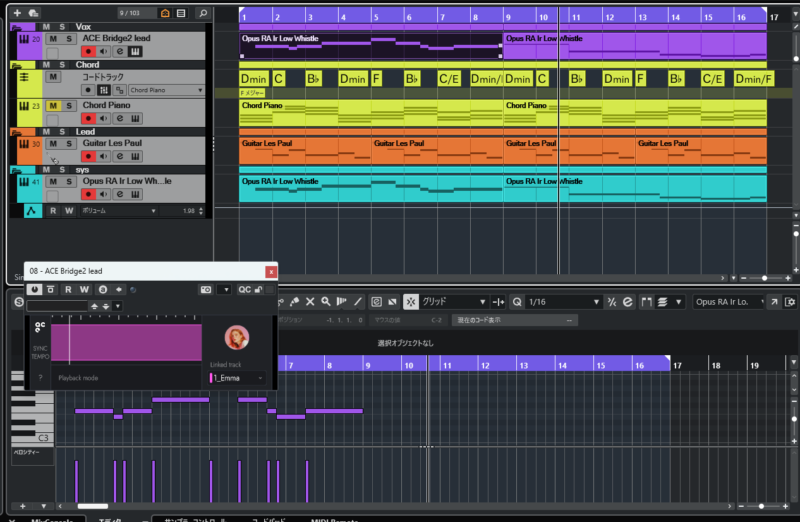The width and height of the screenshot is (800, 522).
Task: Click bar 17 on the editor ruler
Action: [678, 366]
